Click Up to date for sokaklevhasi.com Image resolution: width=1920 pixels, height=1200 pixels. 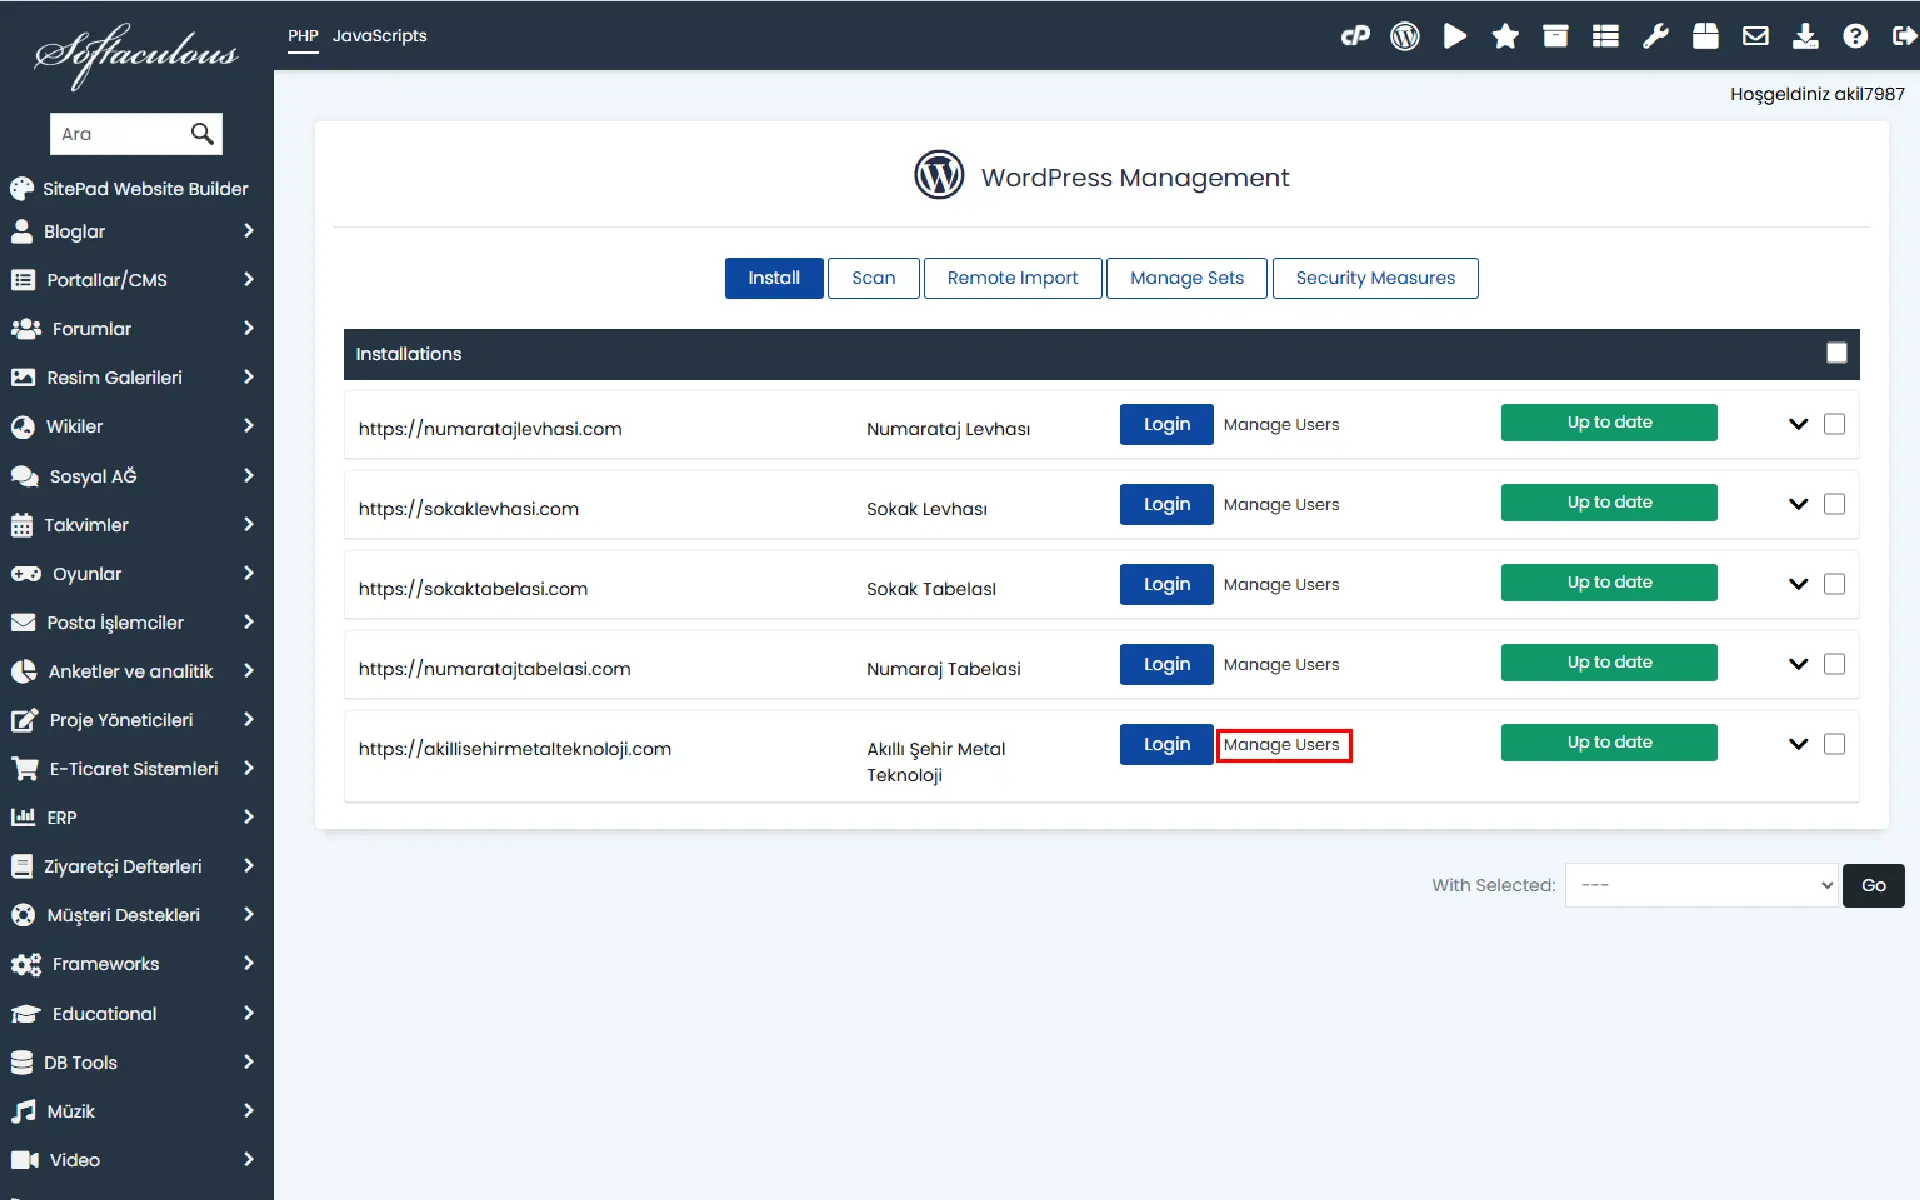pyautogui.click(x=1609, y=502)
